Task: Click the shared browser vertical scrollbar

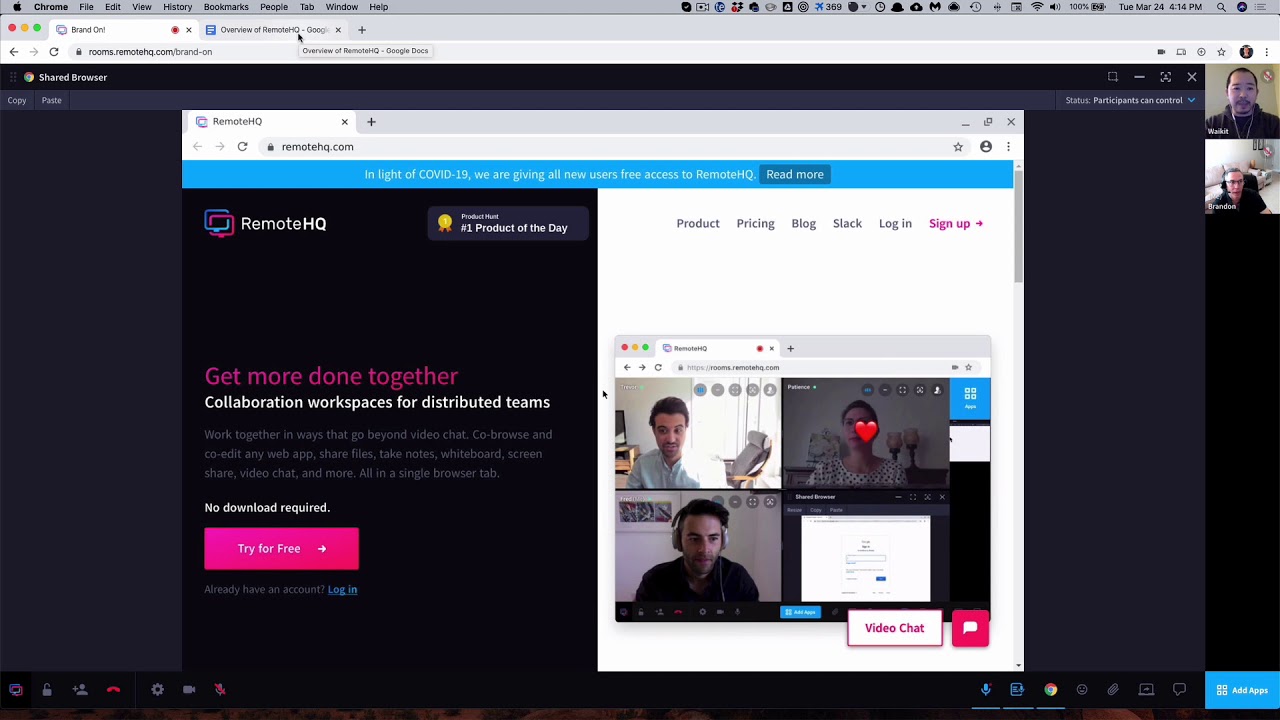Action: pos(1018,225)
